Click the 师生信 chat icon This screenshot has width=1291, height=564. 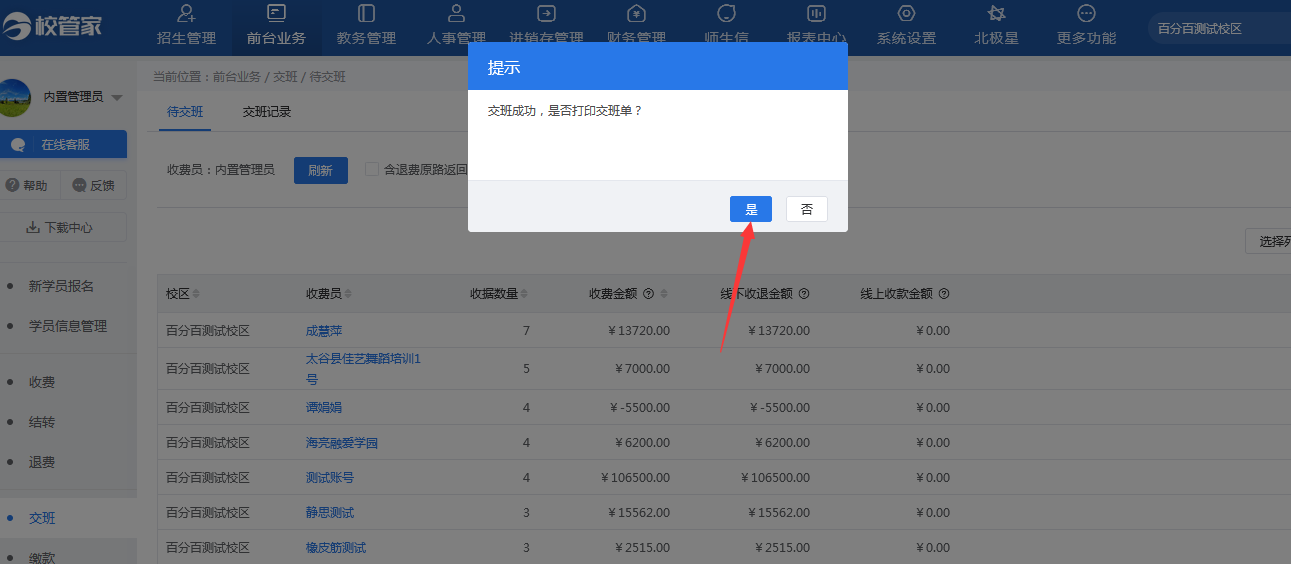tap(726, 13)
